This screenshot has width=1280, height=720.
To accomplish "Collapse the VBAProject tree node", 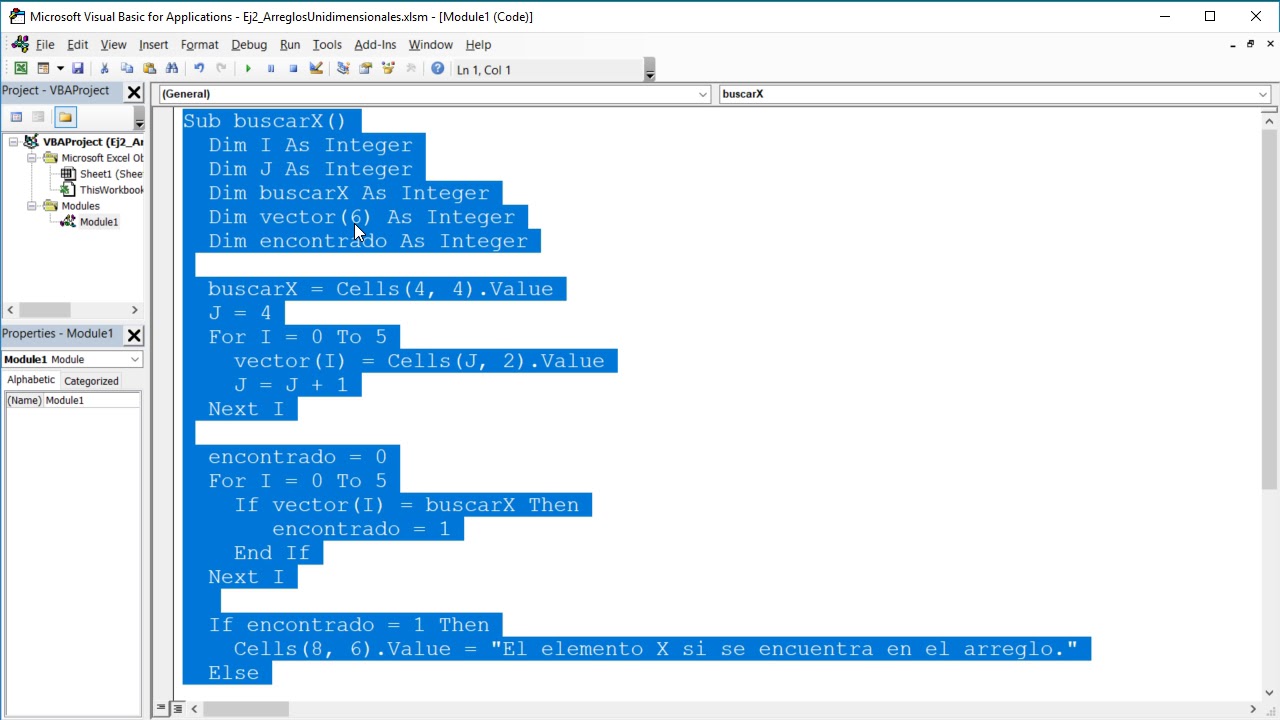I will tap(13, 142).
